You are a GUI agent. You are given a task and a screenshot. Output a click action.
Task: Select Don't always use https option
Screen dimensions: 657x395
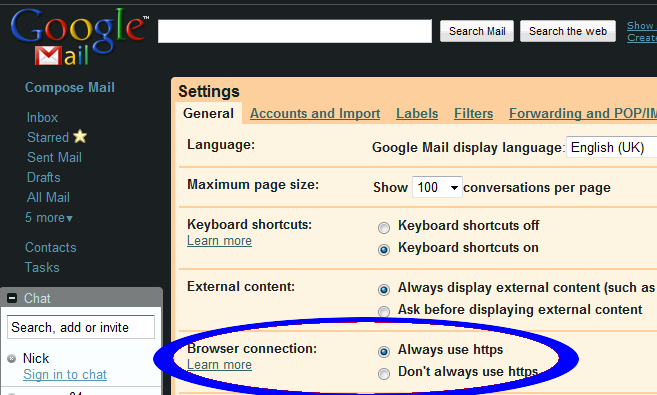[x=384, y=374]
